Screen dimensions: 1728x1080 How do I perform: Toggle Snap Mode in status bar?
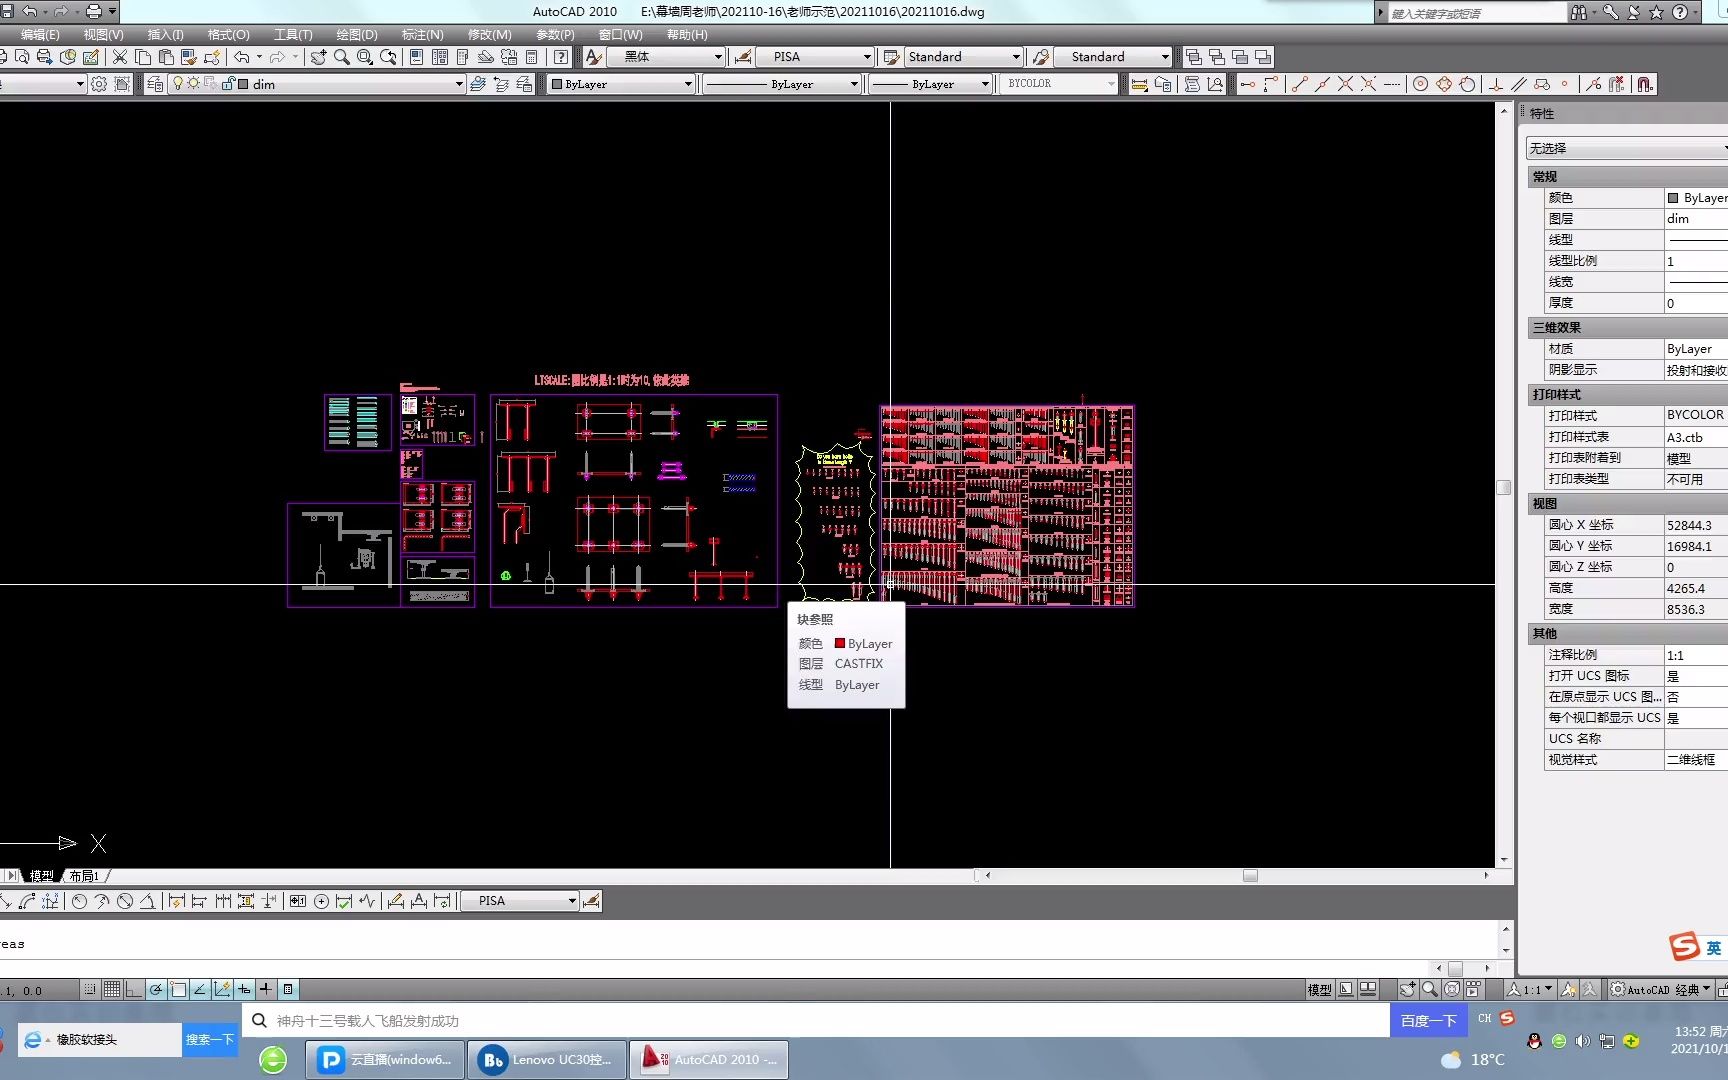pyautogui.click(x=90, y=989)
